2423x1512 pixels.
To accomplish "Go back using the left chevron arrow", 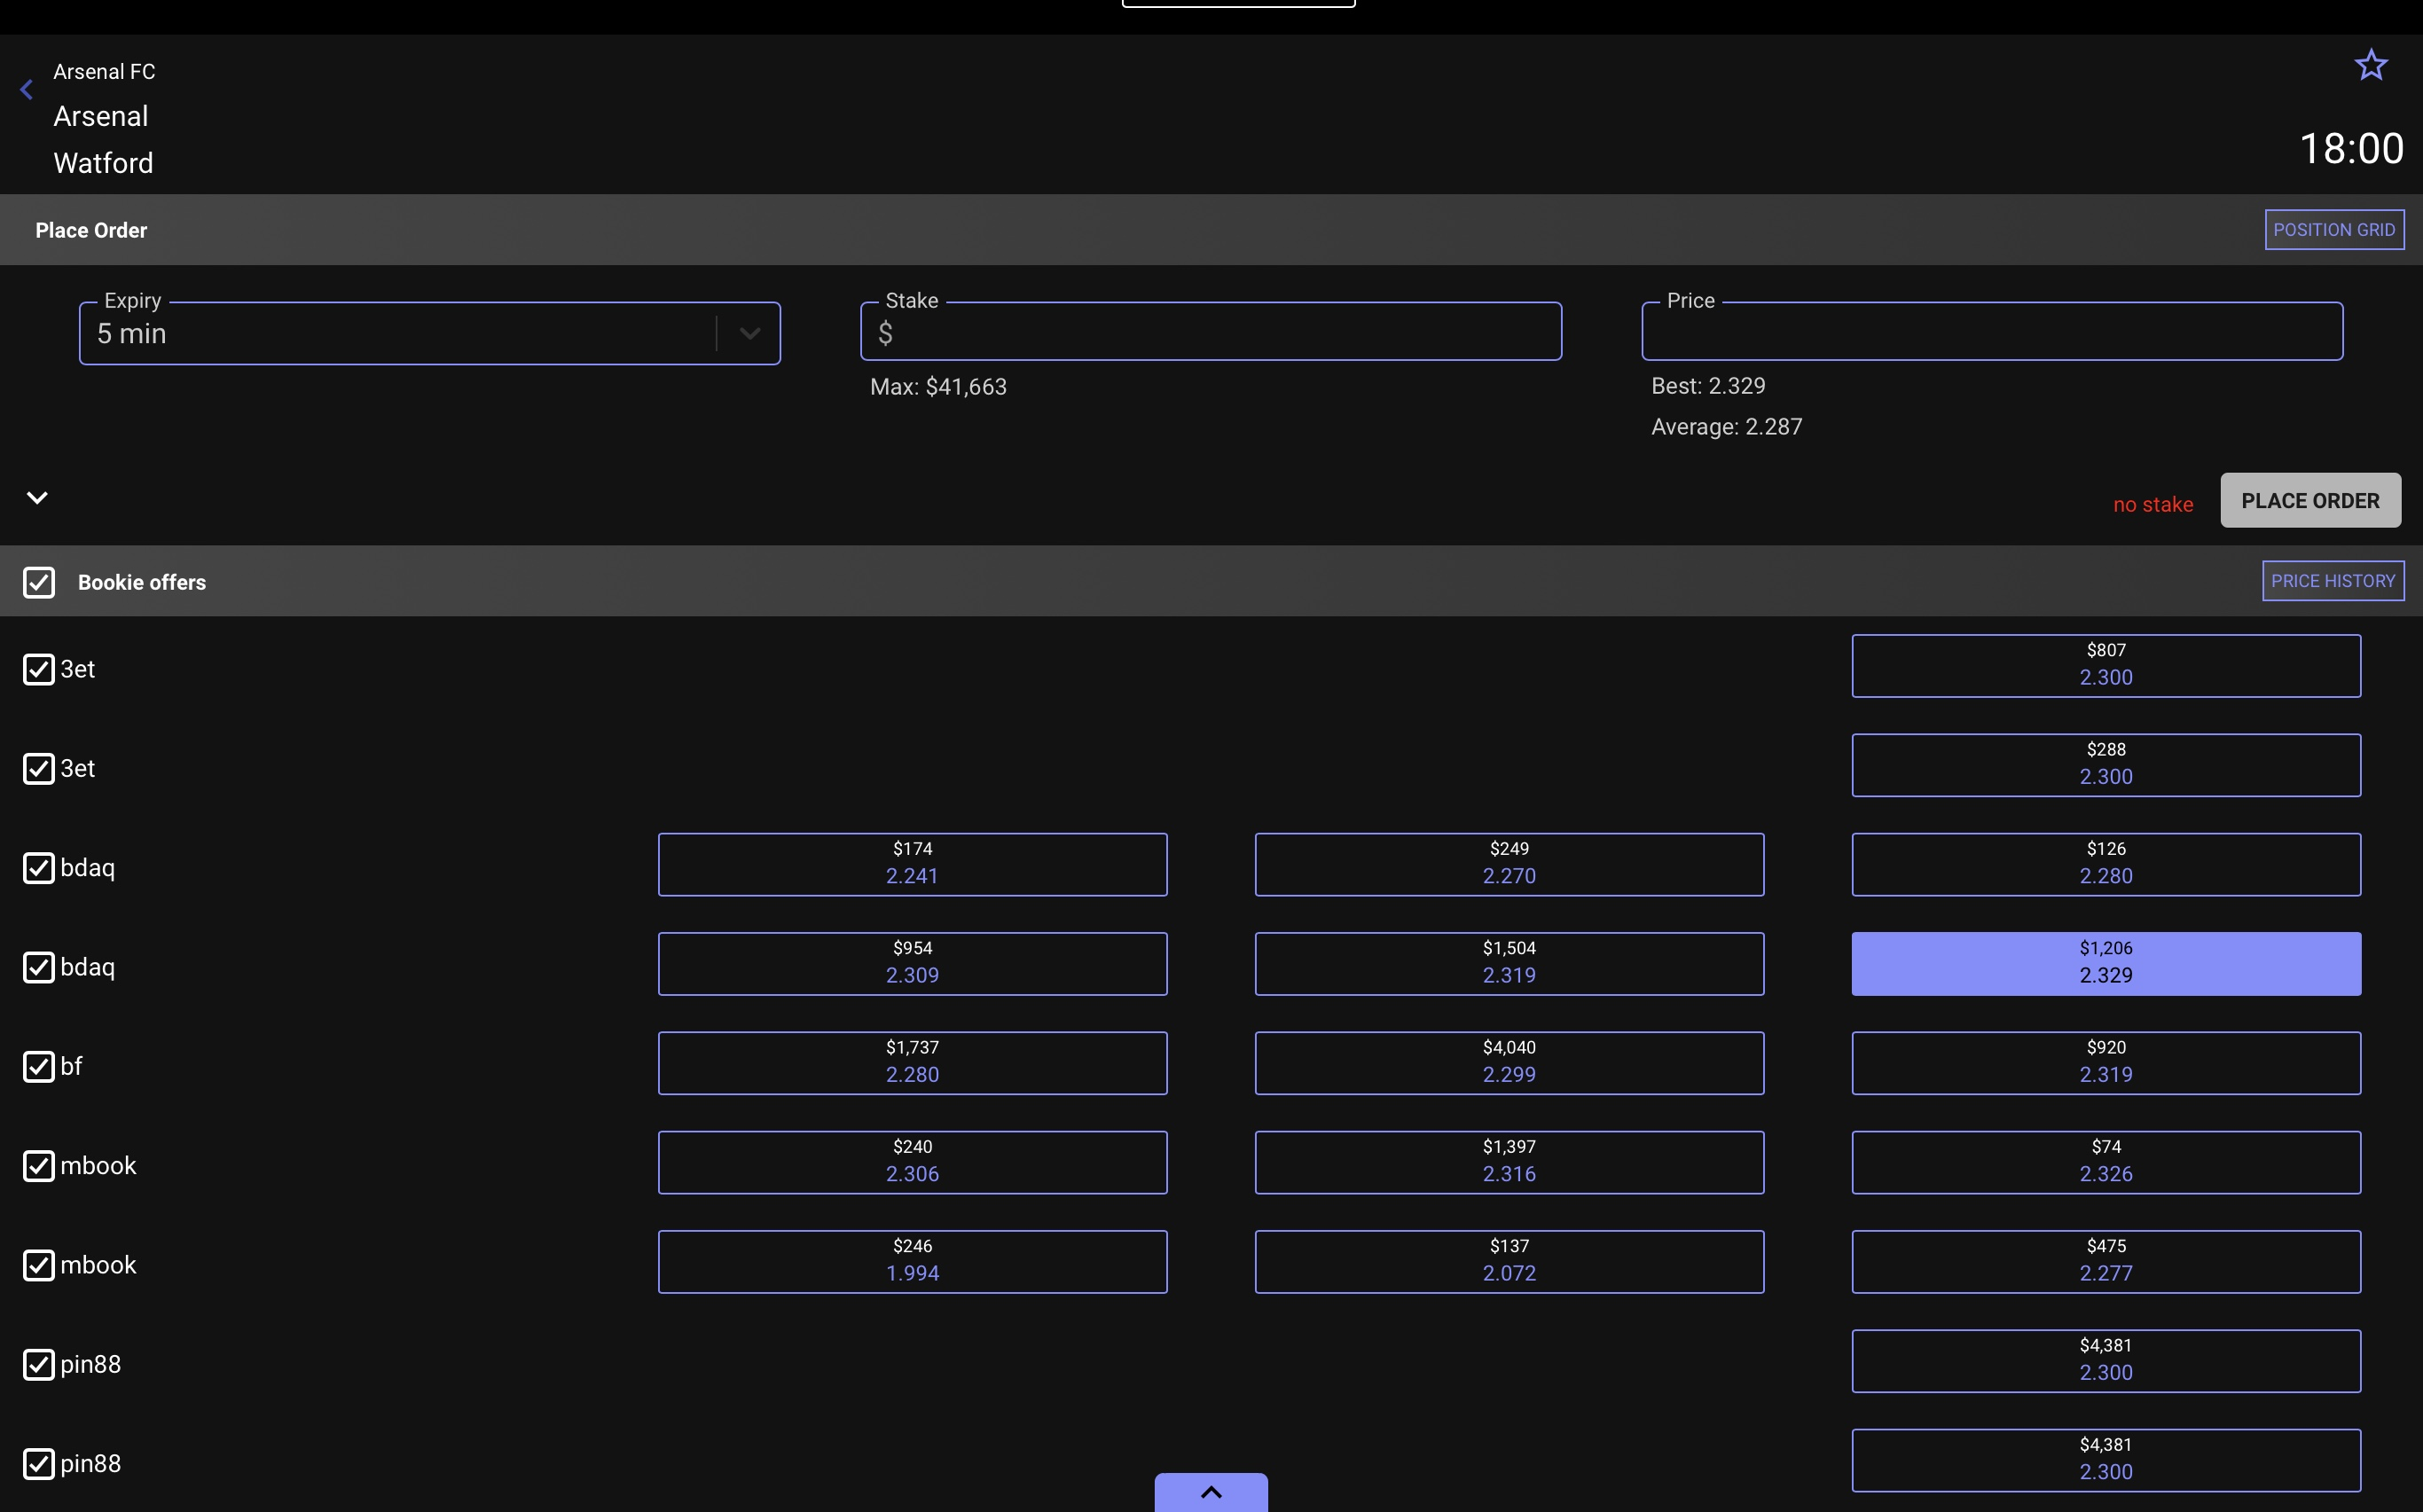I will tap(27, 90).
